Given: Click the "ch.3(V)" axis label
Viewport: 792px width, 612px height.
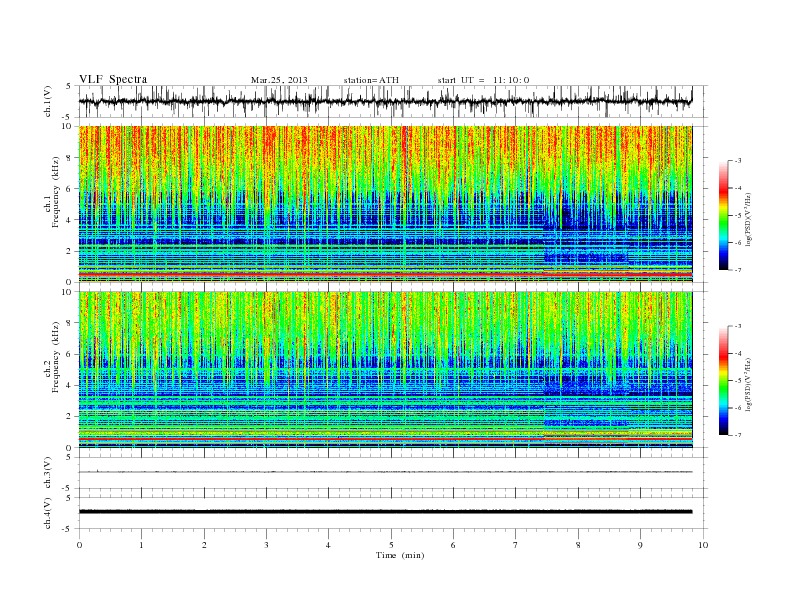Looking at the screenshot, I should click(x=48, y=473).
